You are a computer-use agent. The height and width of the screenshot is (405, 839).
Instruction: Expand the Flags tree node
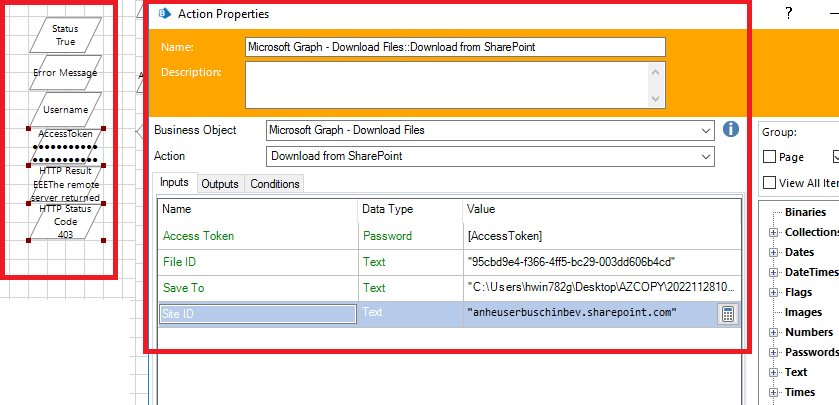773,292
